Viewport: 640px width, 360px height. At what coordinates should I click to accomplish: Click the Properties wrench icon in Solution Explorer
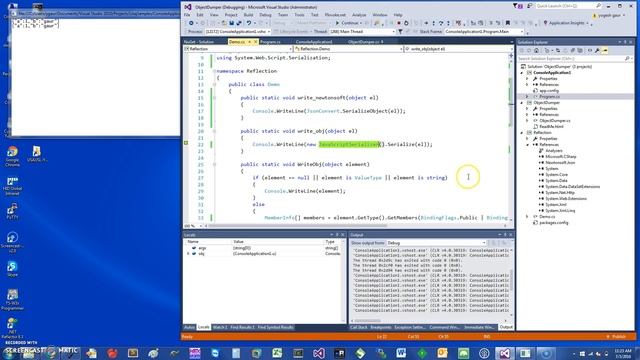597,51
